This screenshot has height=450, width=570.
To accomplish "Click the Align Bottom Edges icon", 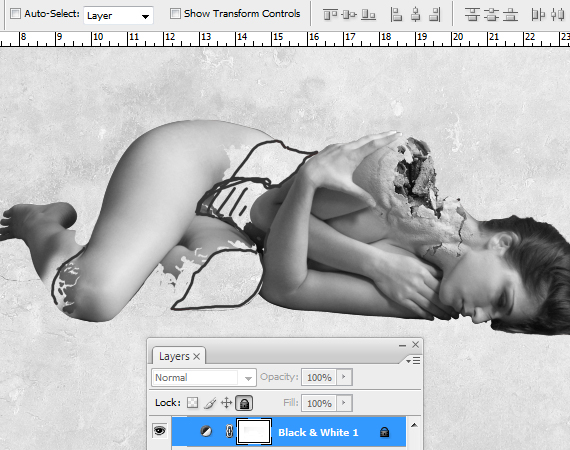I will pyautogui.click(x=368, y=15).
